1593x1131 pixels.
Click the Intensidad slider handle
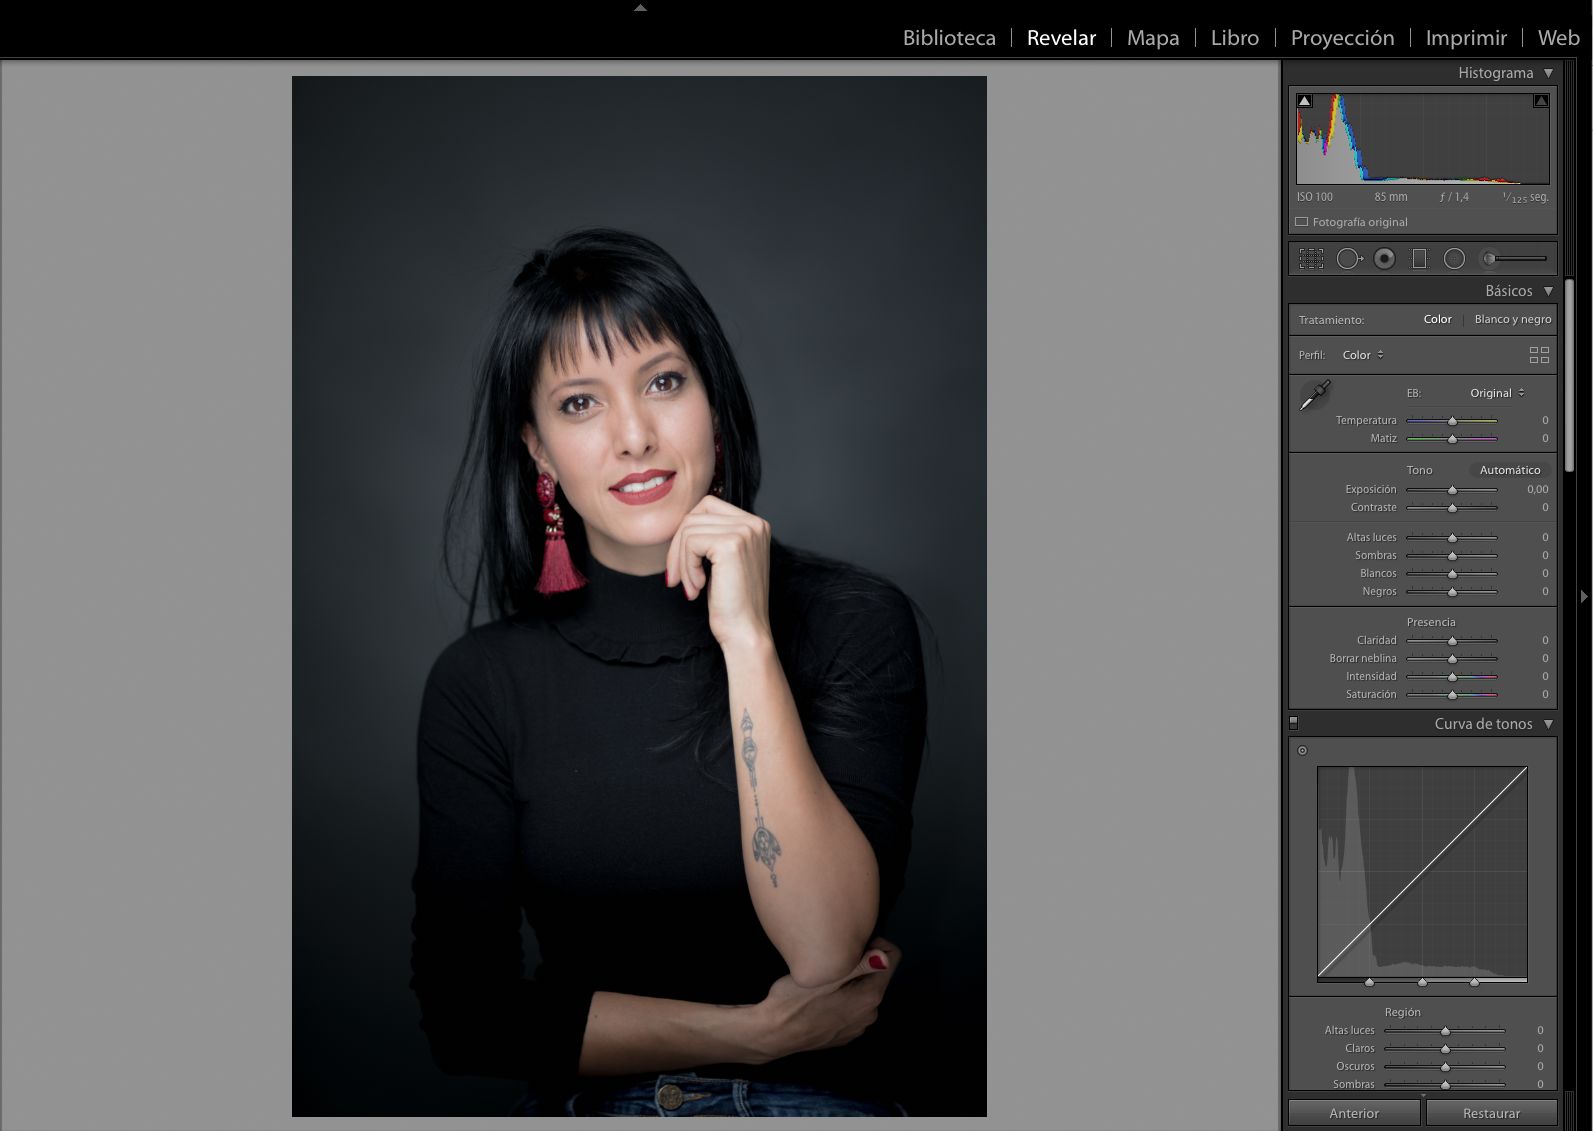click(1452, 677)
